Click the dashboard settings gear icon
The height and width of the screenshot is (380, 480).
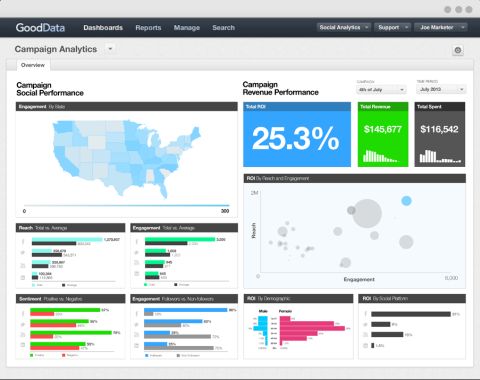click(x=458, y=50)
